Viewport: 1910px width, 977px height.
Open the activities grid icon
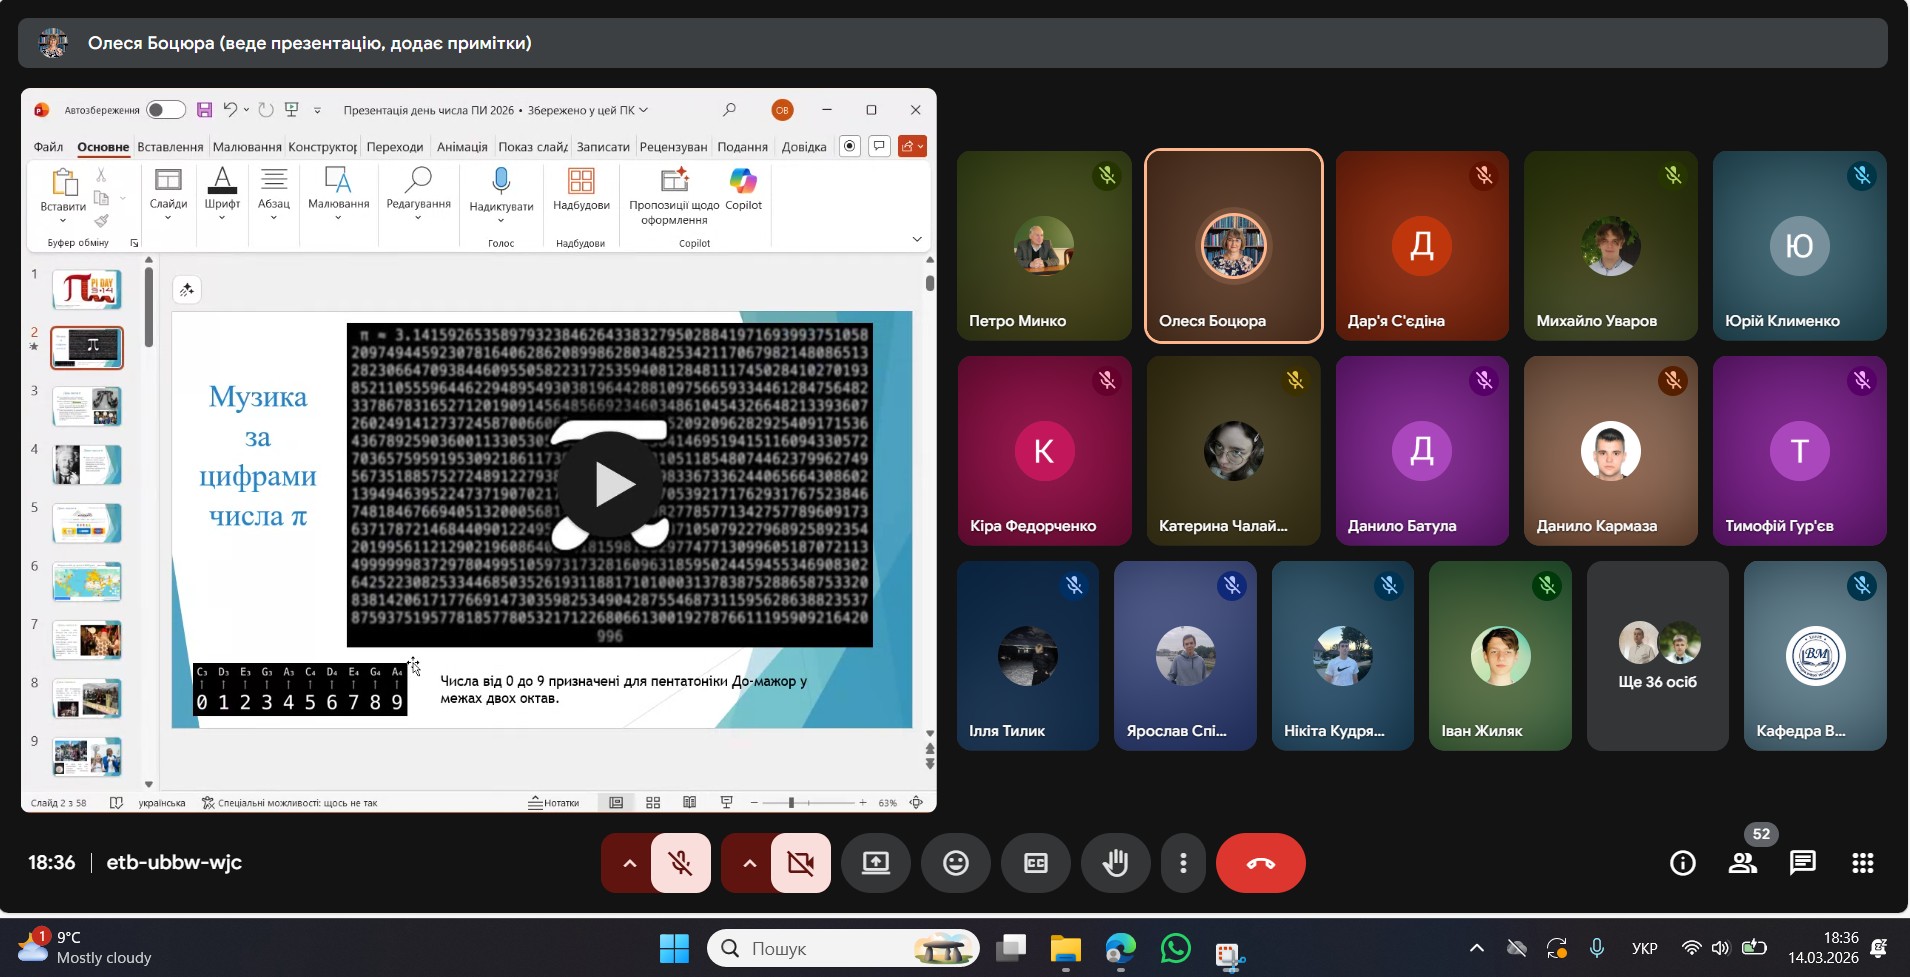pos(1862,863)
